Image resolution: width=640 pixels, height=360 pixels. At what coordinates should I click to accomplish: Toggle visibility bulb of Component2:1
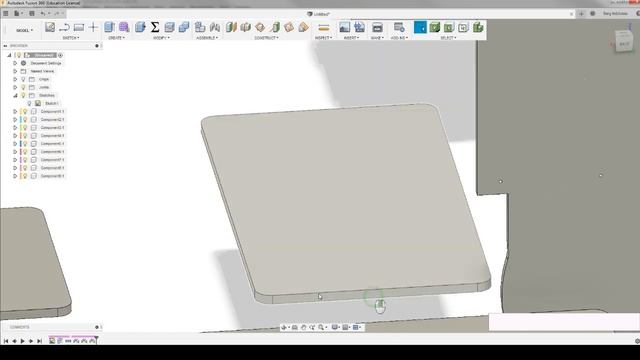click(x=25, y=120)
